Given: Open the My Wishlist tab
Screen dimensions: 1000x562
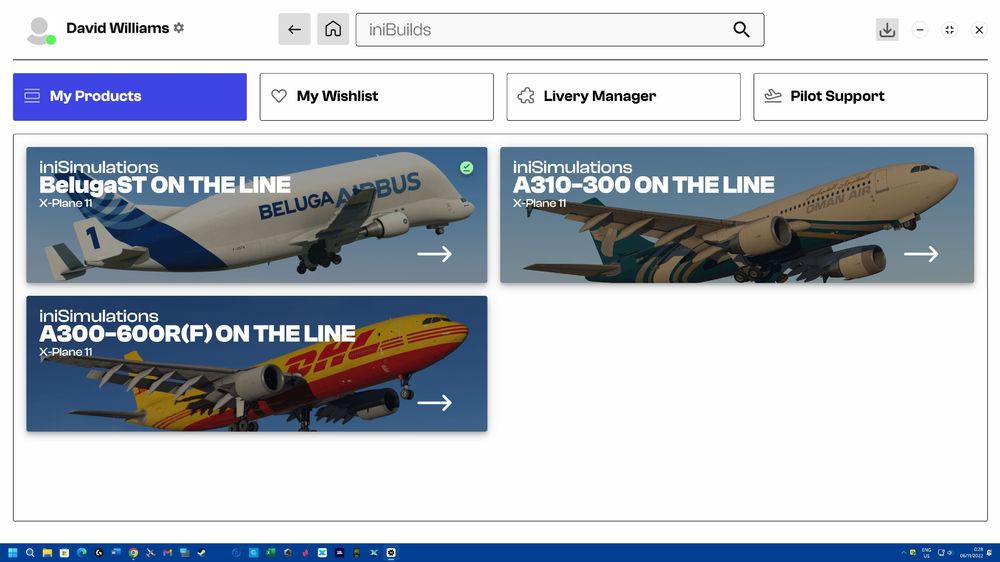Looking at the screenshot, I should coord(376,97).
